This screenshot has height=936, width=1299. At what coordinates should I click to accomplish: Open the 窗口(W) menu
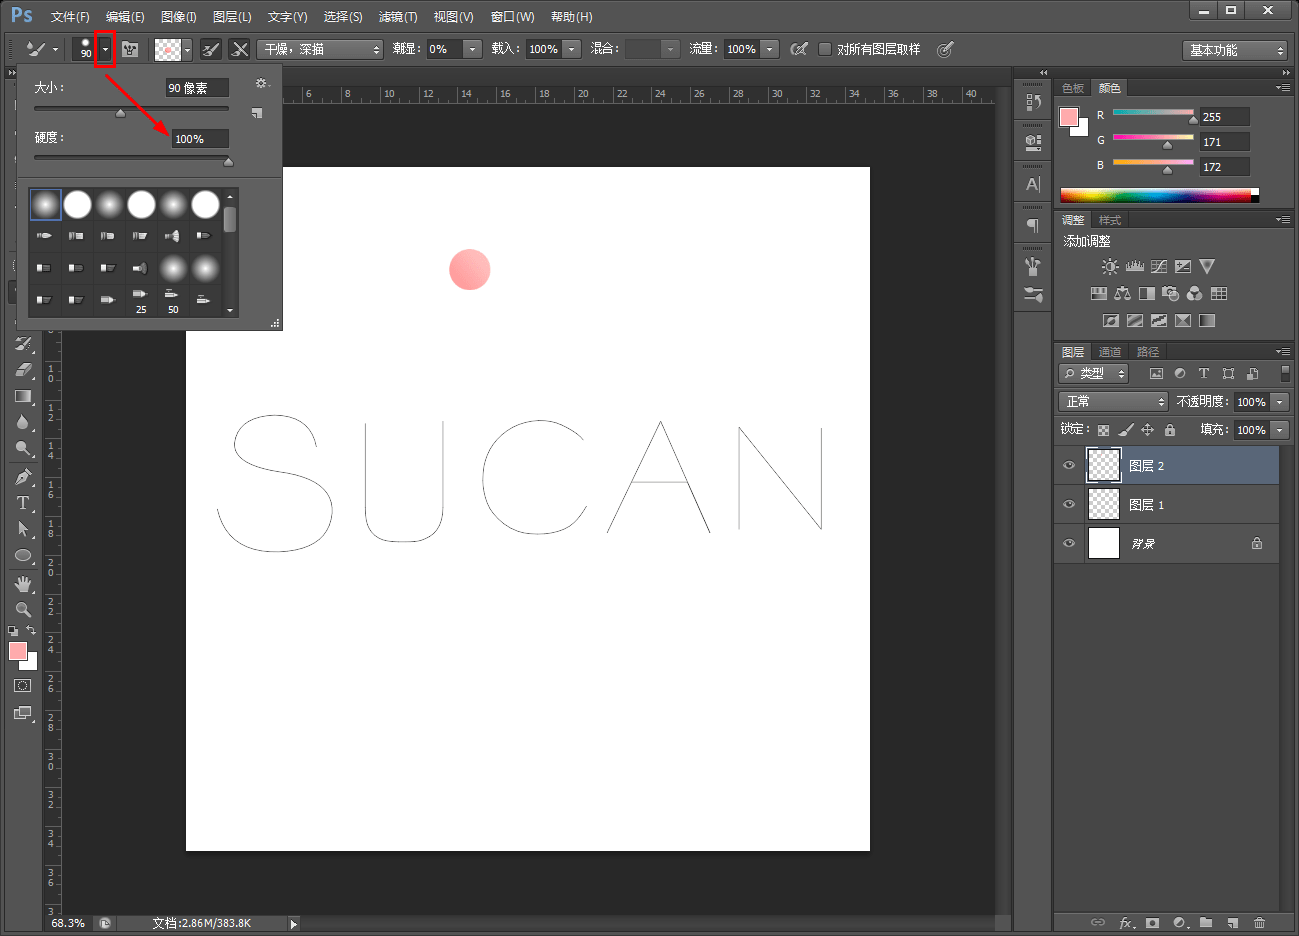point(513,17)
